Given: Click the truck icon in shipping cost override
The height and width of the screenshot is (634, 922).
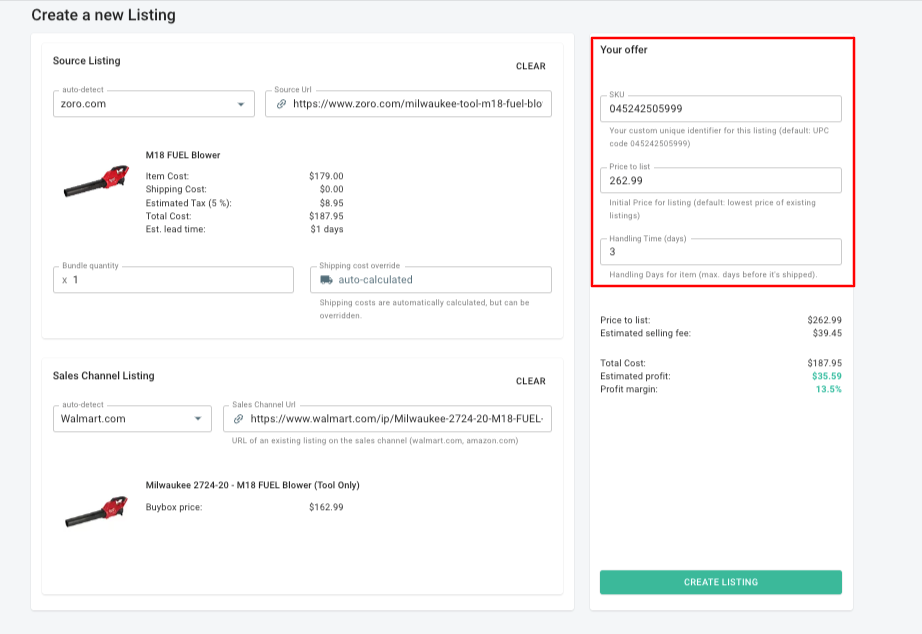Looking at the screenshot, I should [x=326, y=280].
